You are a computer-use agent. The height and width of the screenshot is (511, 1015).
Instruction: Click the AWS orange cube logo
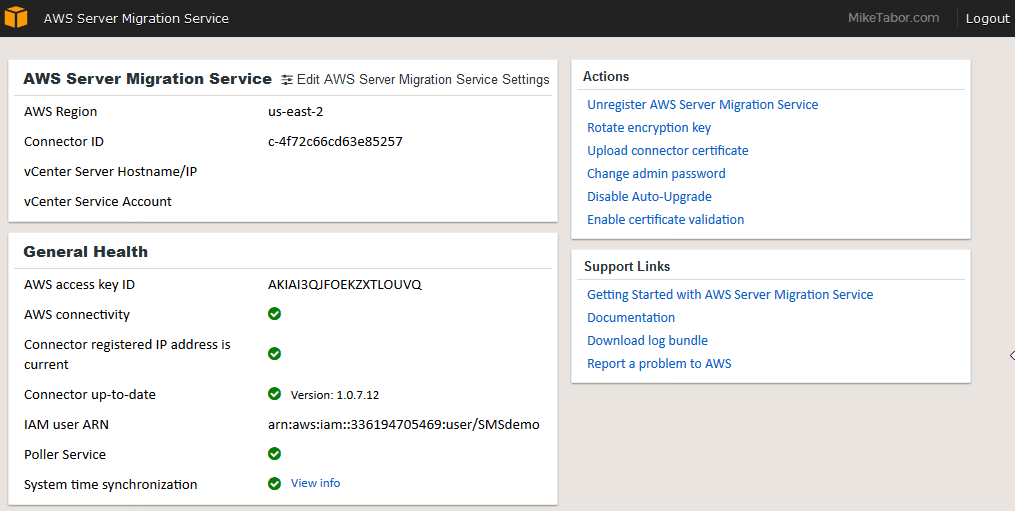click(x=16, y=17)
